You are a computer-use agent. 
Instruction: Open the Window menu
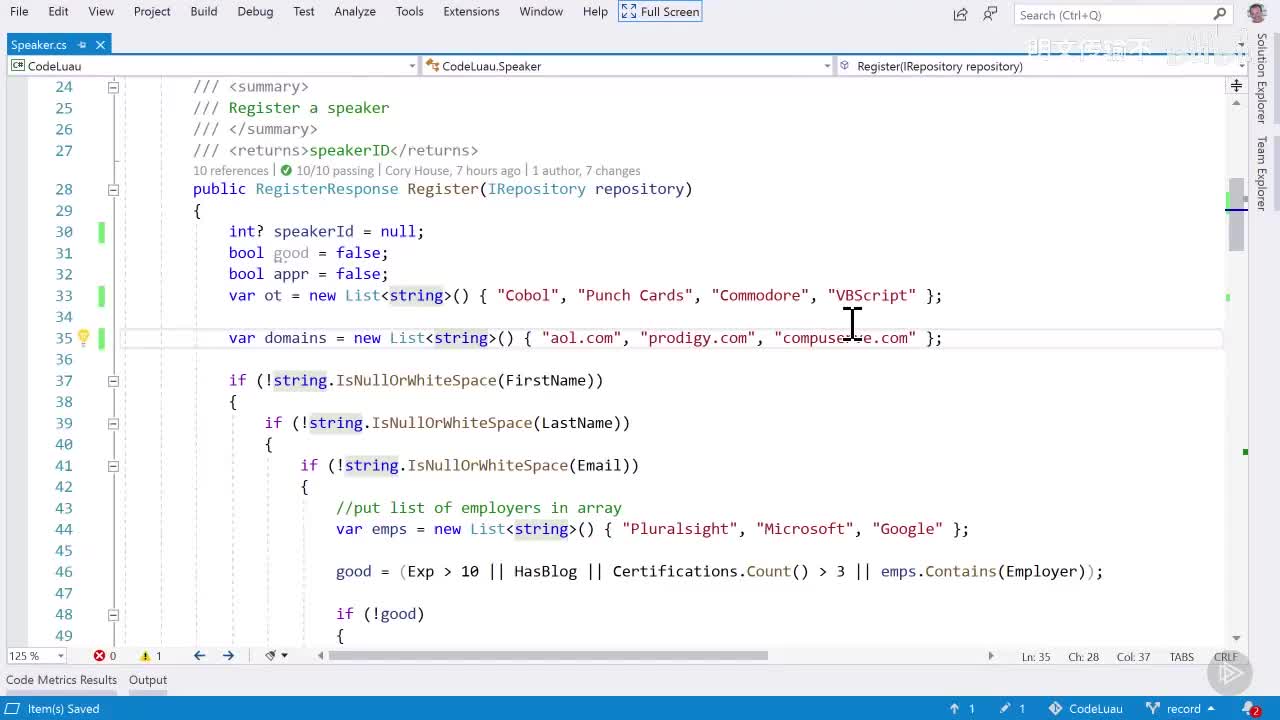[541, 11]
